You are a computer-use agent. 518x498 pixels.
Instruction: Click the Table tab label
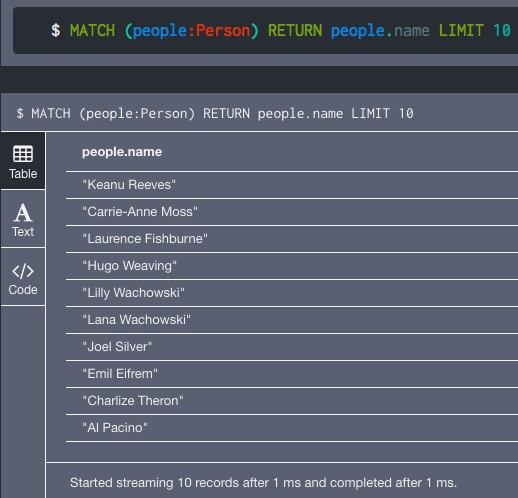23,174
